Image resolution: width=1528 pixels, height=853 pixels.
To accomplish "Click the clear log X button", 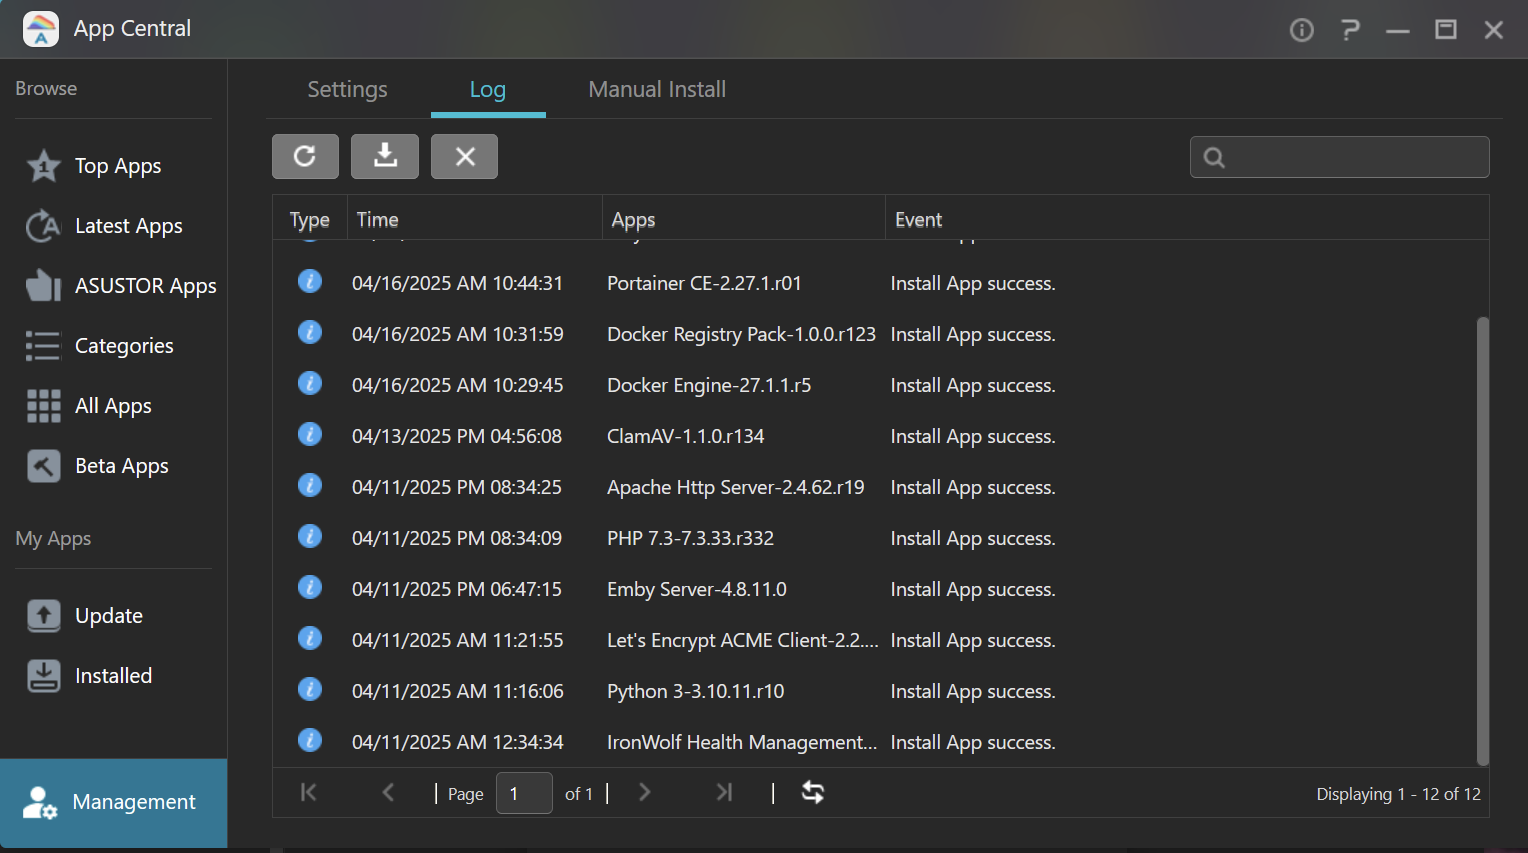I will pos(464,157).
